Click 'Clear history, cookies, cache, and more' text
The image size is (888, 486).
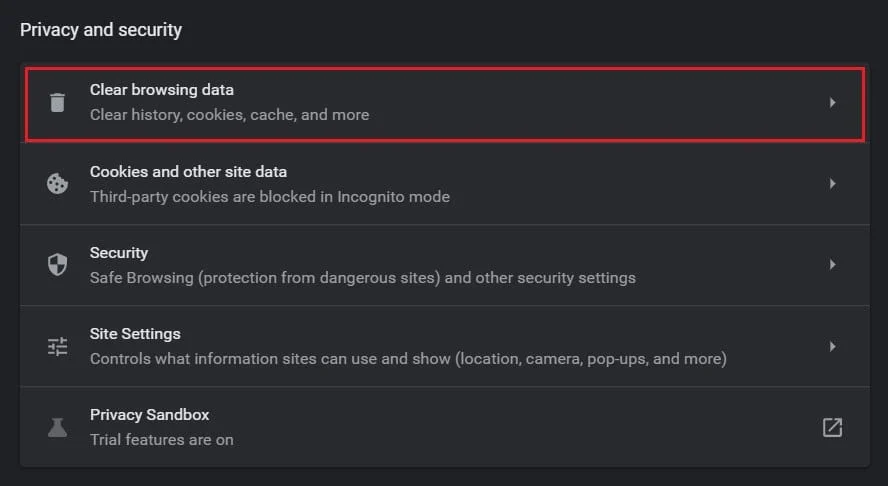point(229,115)
